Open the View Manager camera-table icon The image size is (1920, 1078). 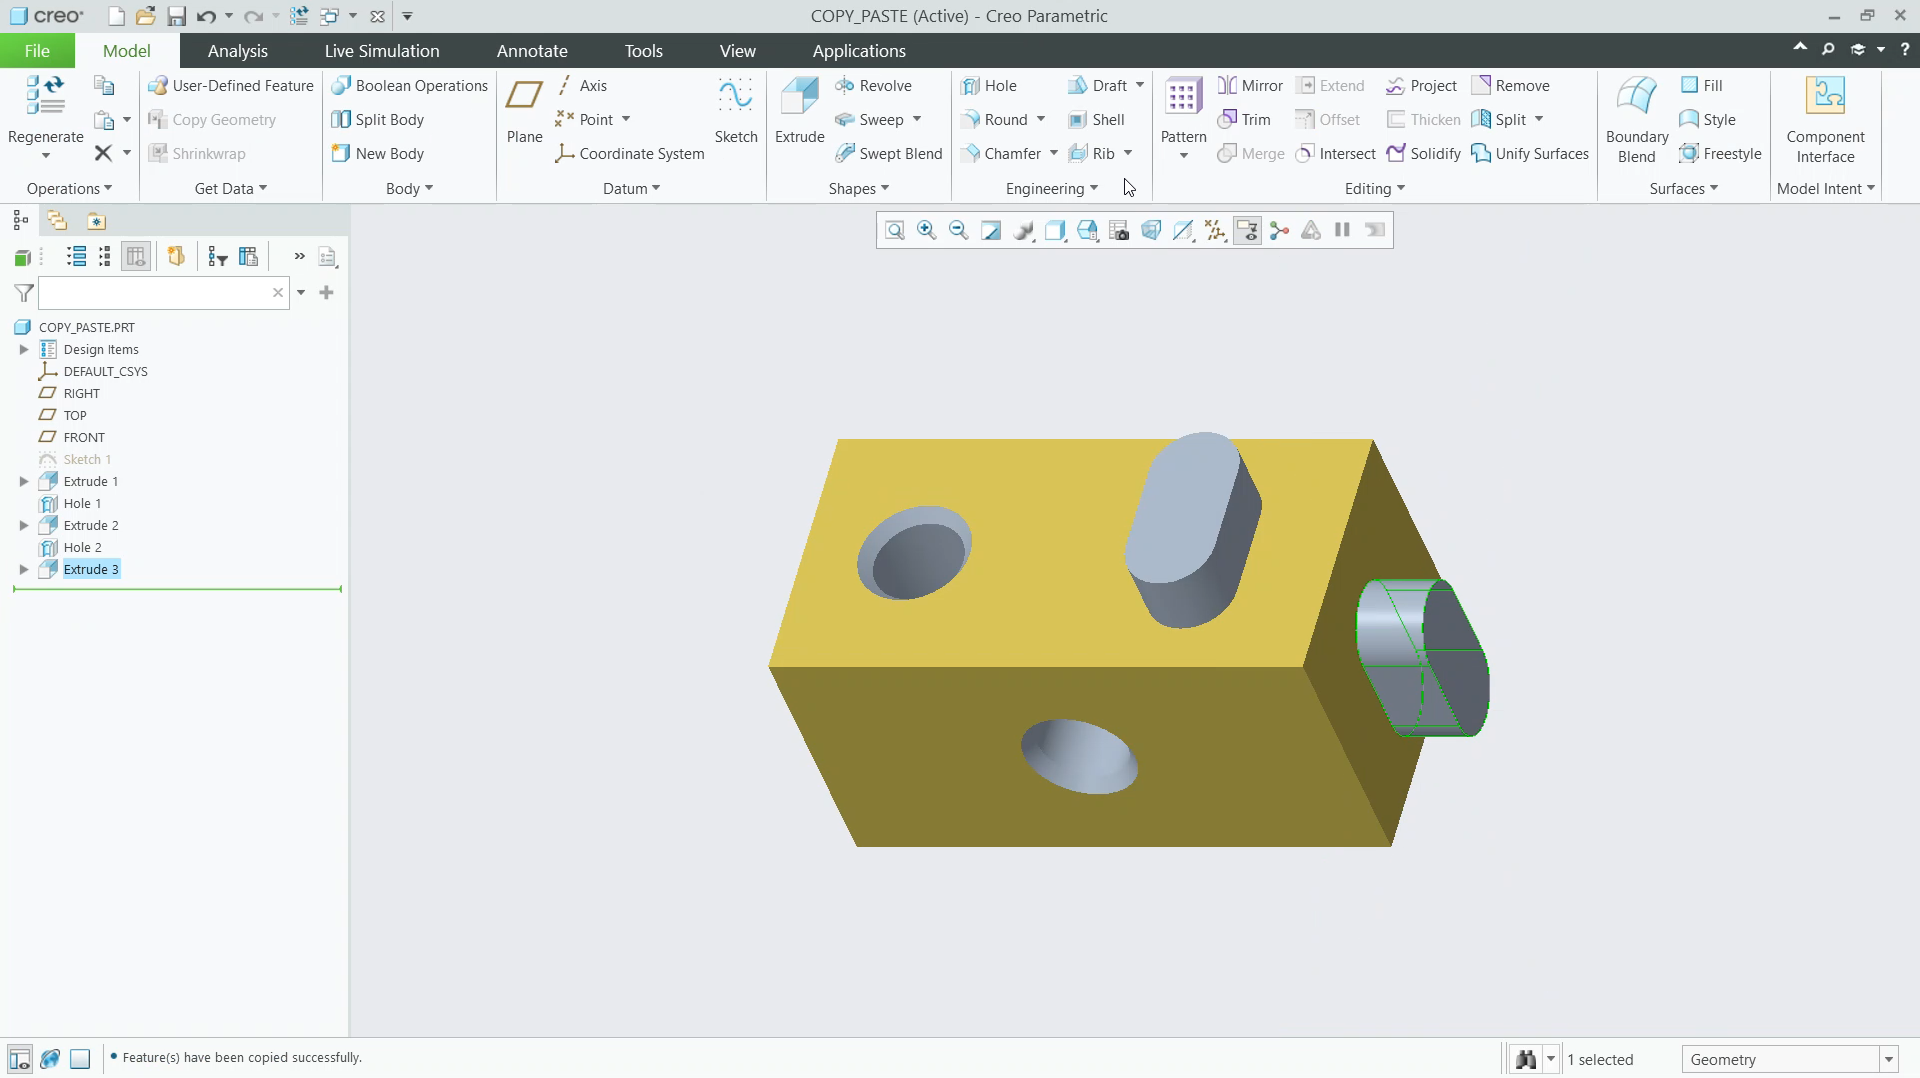pyautogui.click(x=1119, y=231)
